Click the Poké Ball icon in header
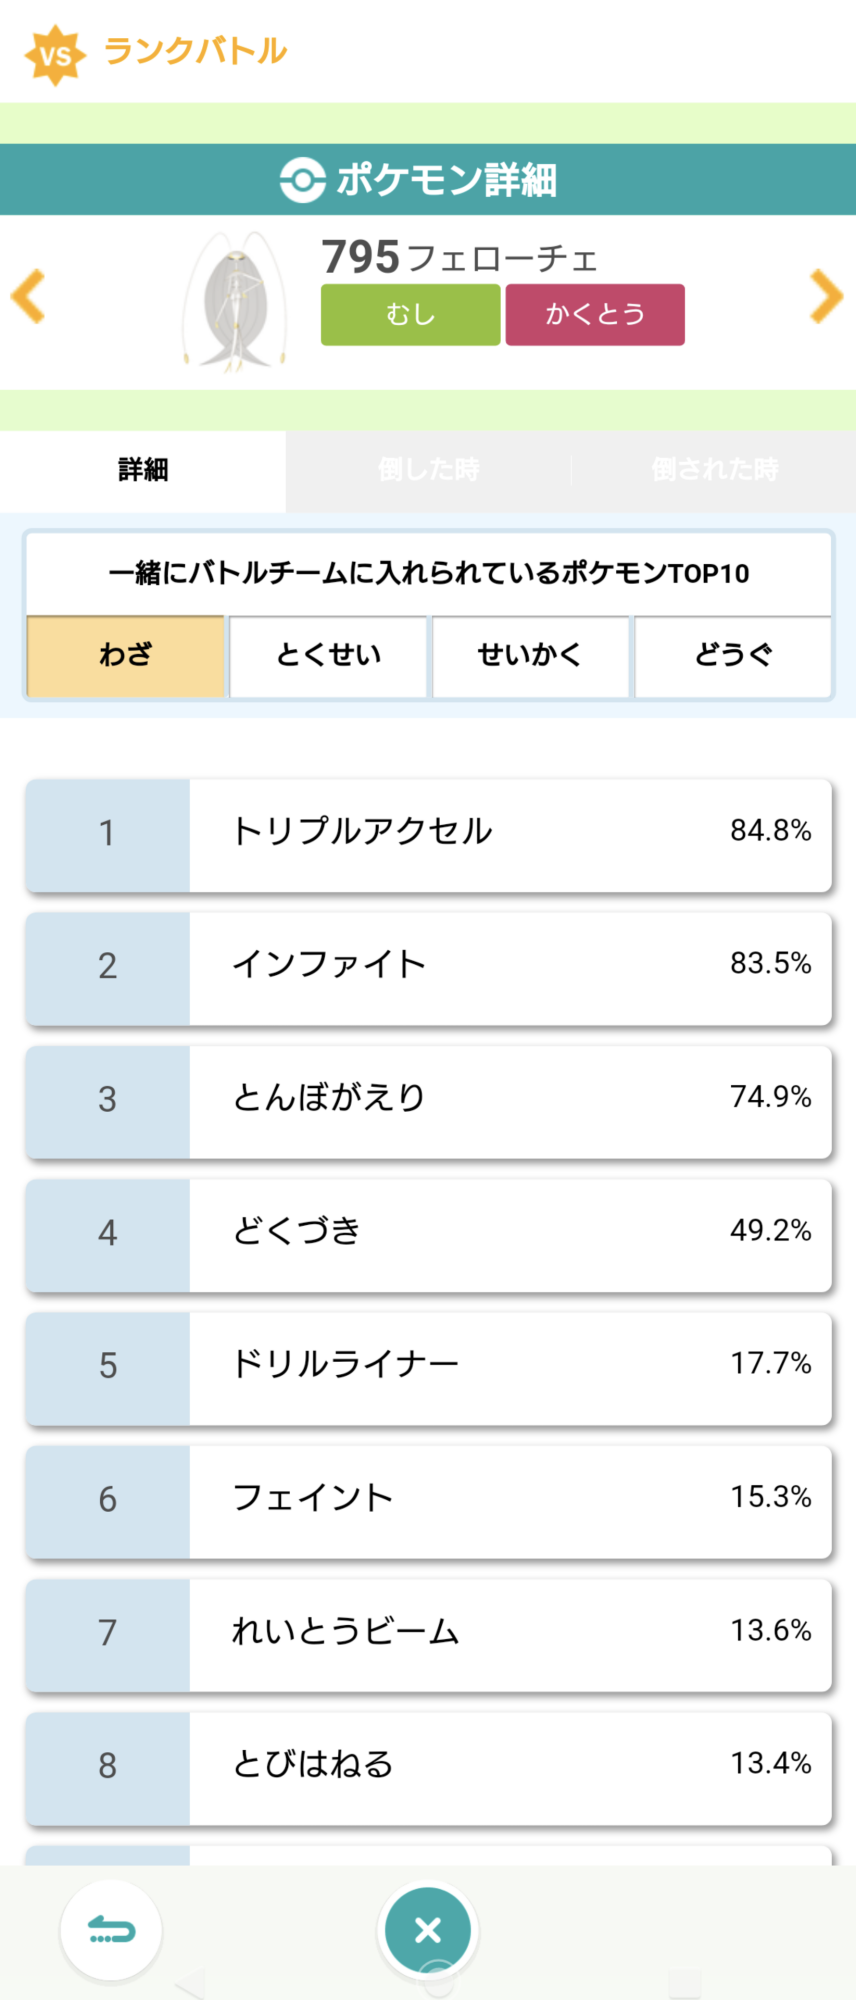Image resolution: width=856 pixels, height=2000 pixels. pyautogui.click(x=302, y=180)
